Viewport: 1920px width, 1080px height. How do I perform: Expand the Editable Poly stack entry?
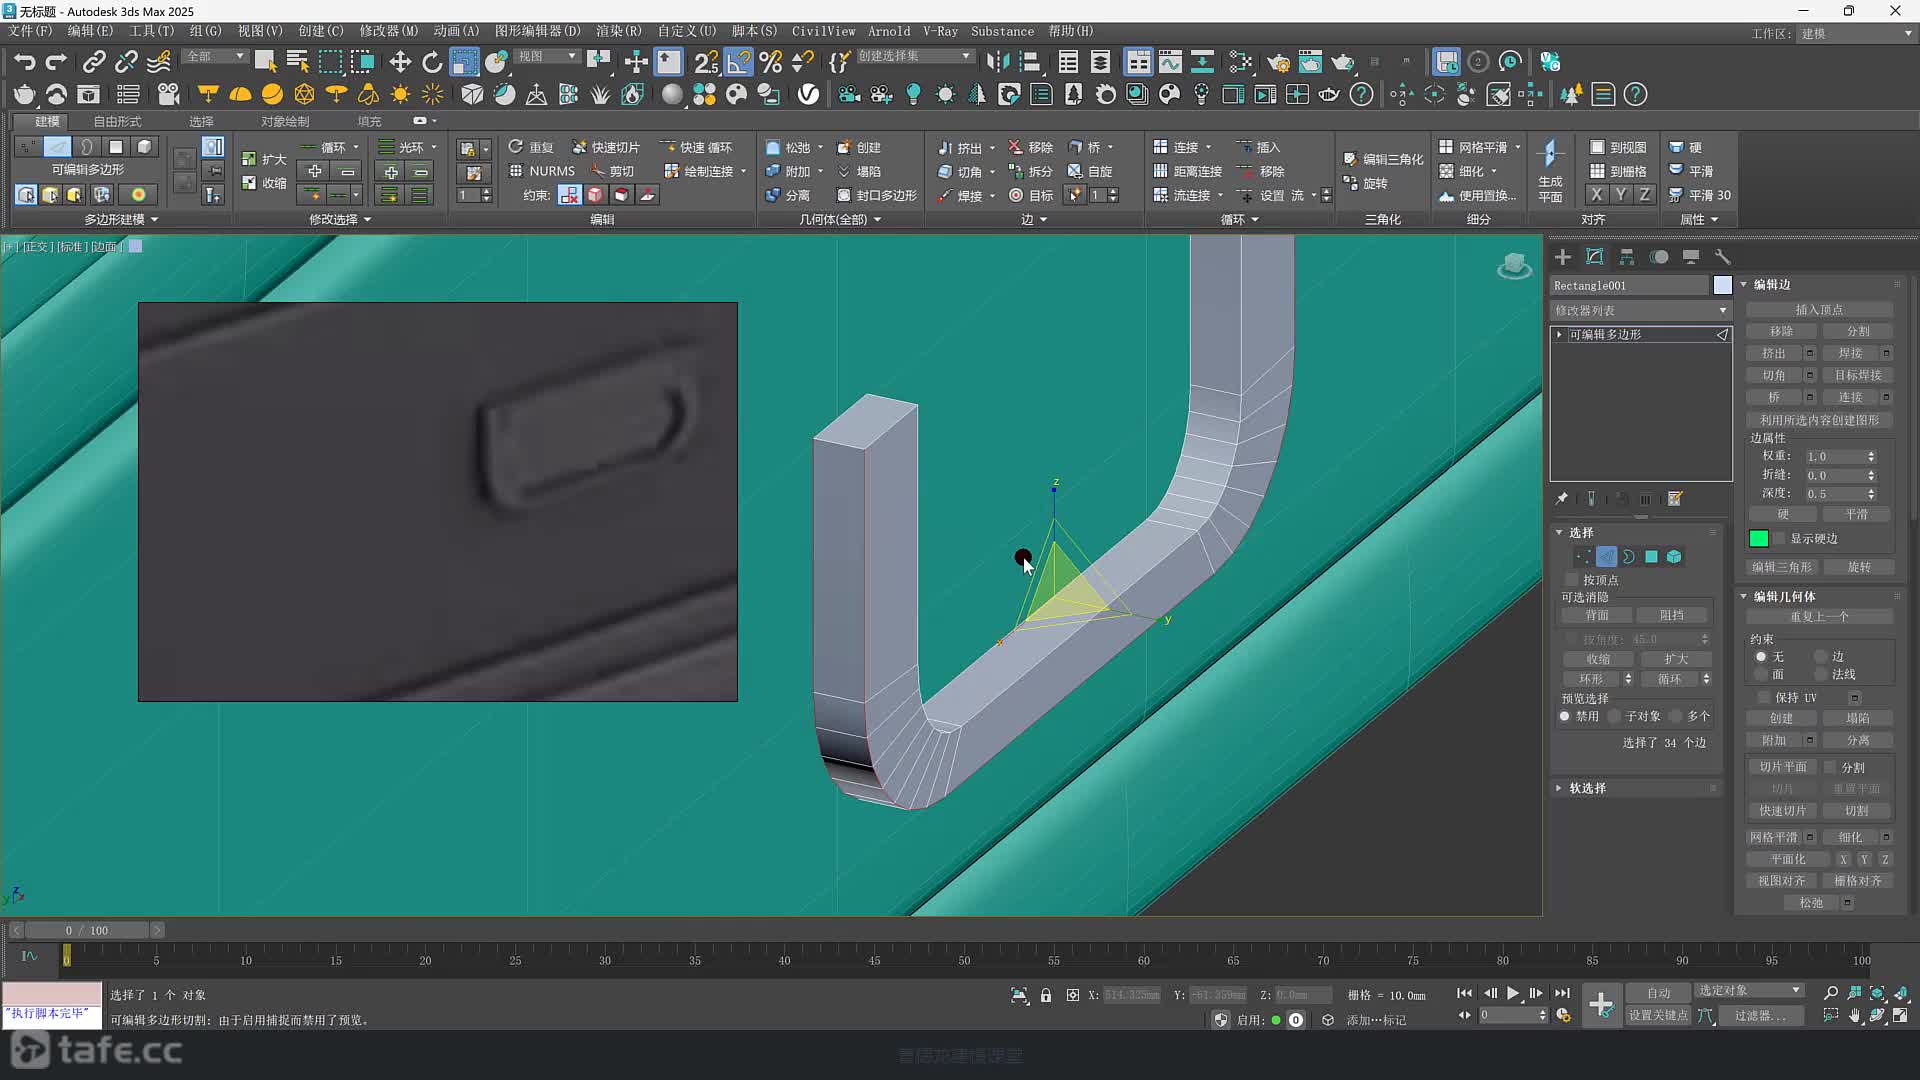pos(1559,334)
